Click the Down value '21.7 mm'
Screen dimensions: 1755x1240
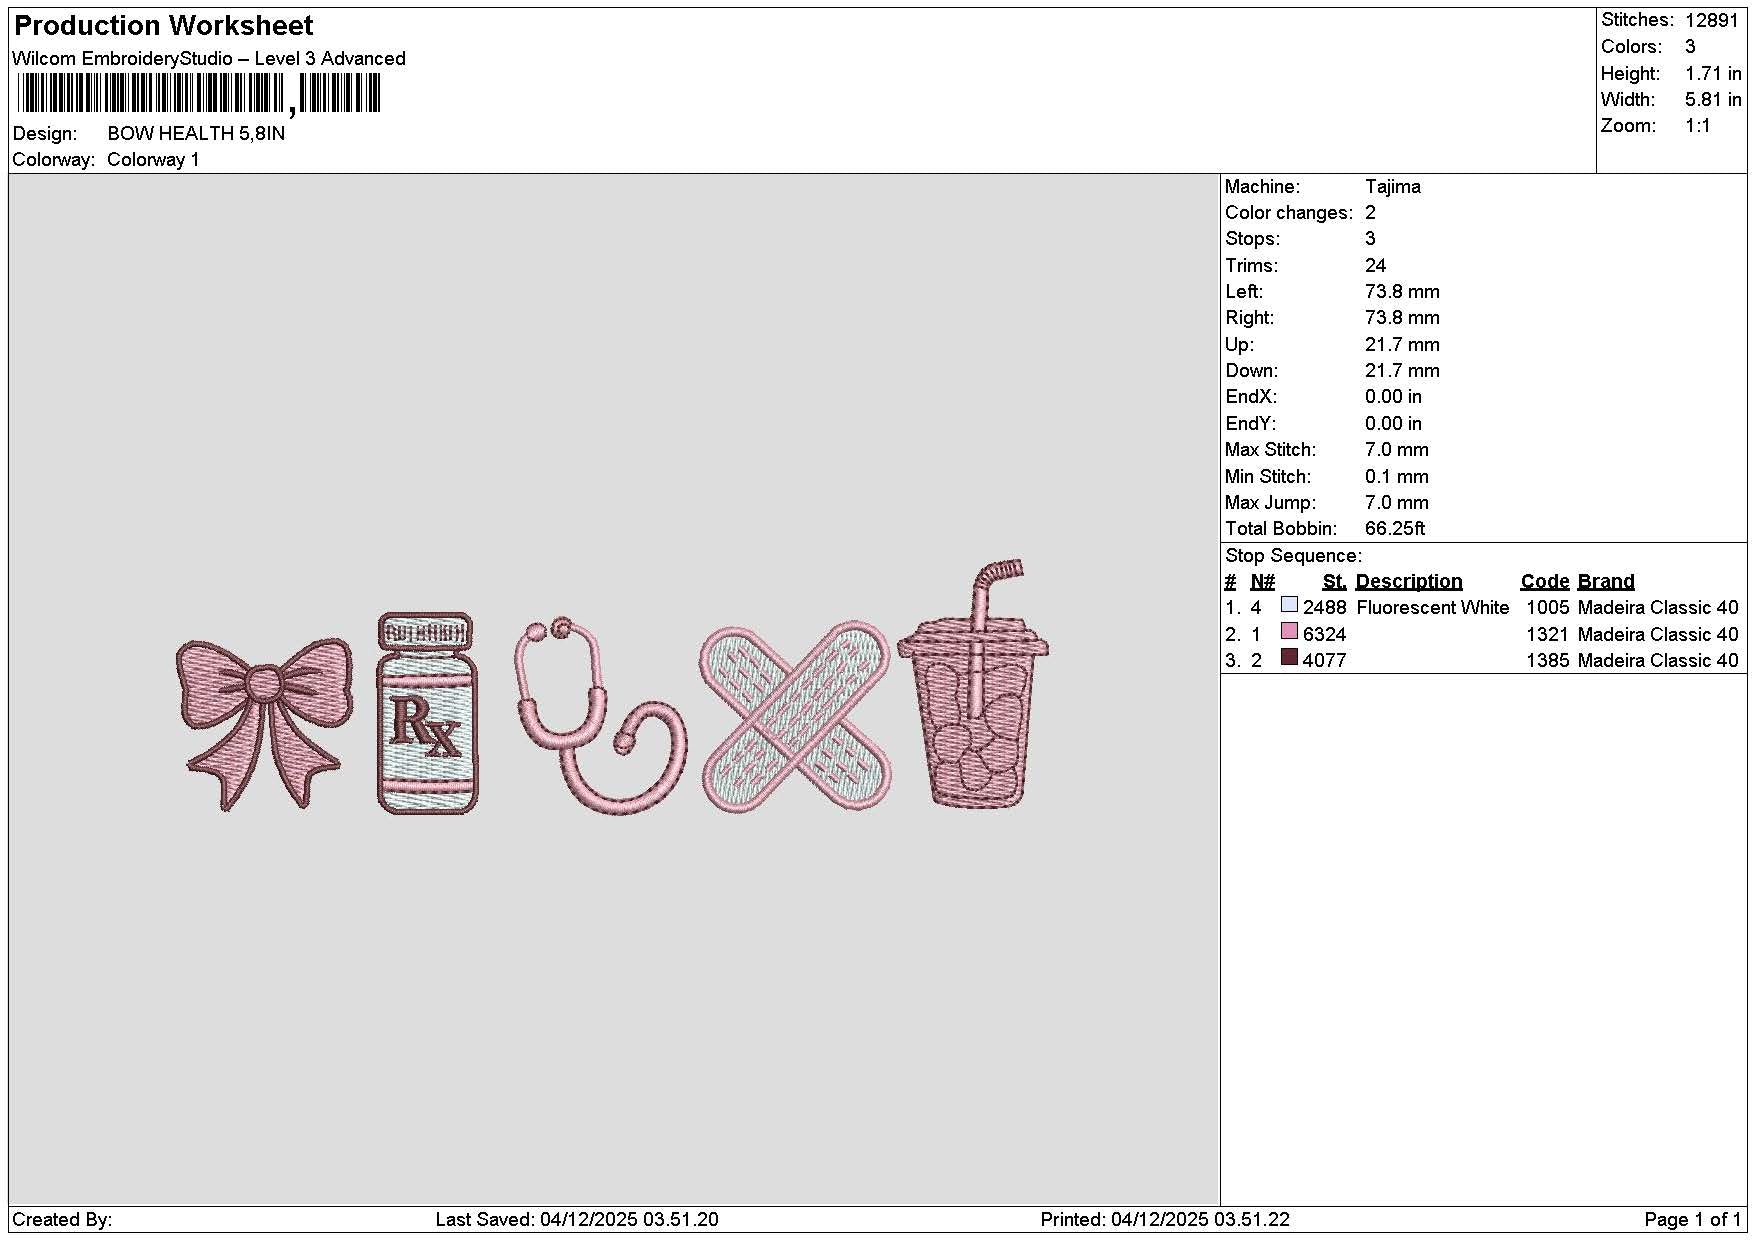click(1402, 371)
